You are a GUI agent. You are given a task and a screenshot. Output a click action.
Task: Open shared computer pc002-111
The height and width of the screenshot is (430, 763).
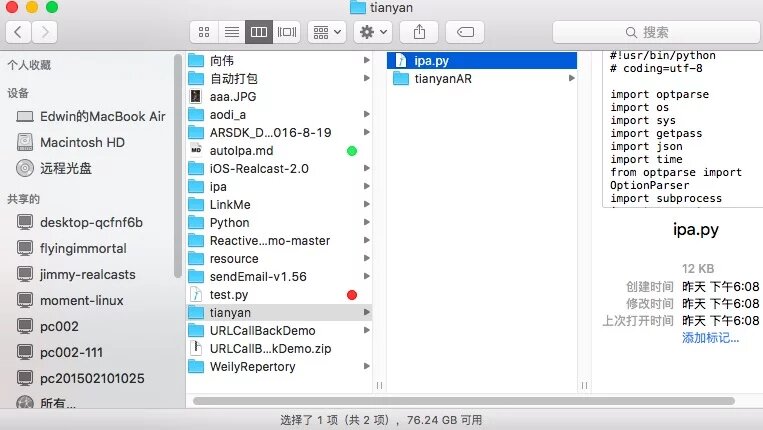59,353
